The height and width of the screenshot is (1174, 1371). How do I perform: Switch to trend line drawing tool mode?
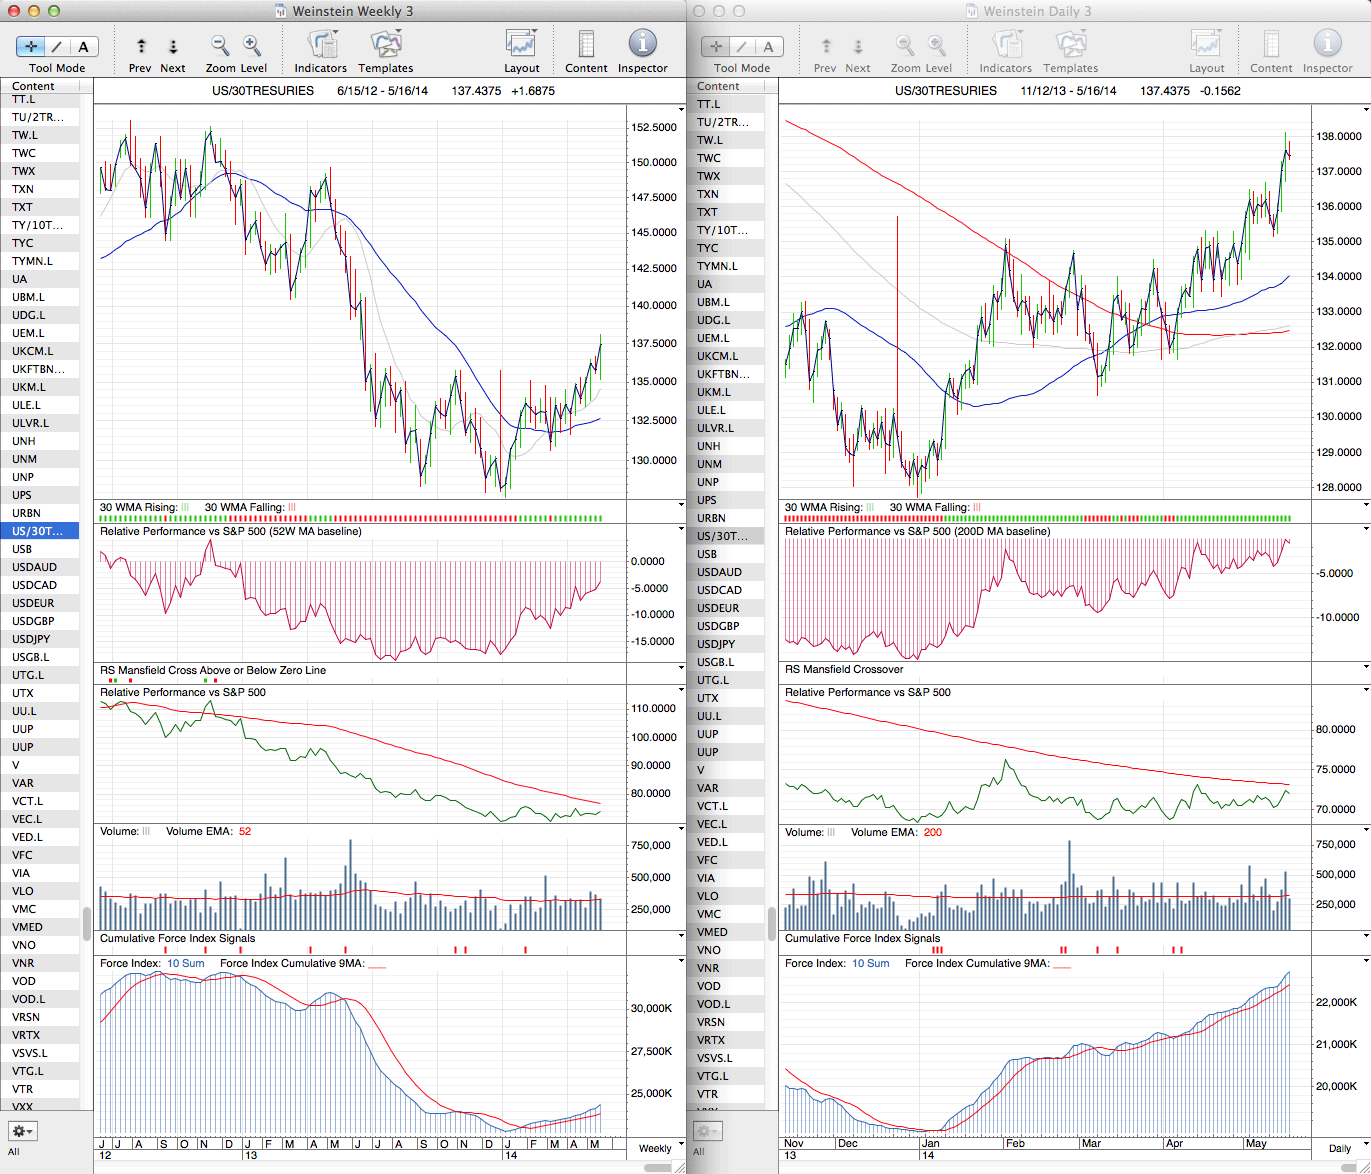coord(57,47)
